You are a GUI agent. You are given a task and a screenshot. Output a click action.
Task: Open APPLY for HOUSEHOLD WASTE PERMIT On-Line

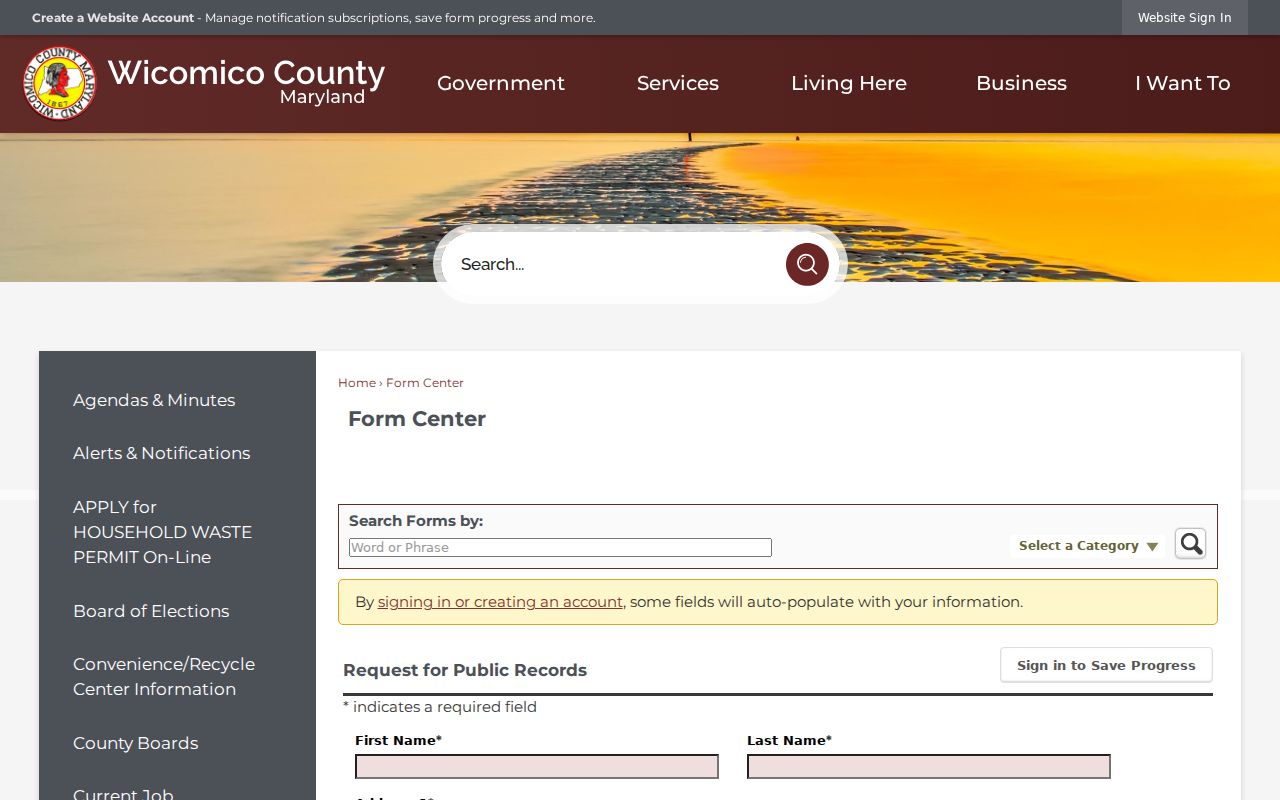(x=163, y=532)
